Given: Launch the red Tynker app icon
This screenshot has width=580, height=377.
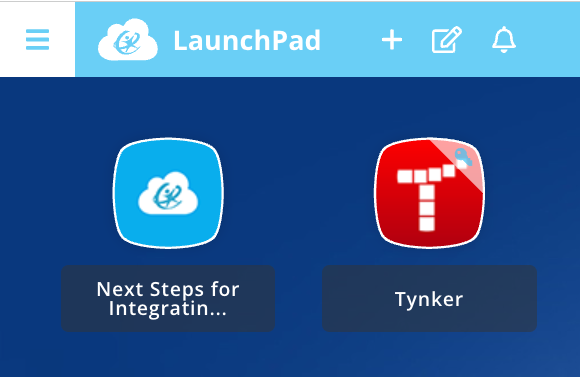Looking at the screenshot, I should 429,193.
